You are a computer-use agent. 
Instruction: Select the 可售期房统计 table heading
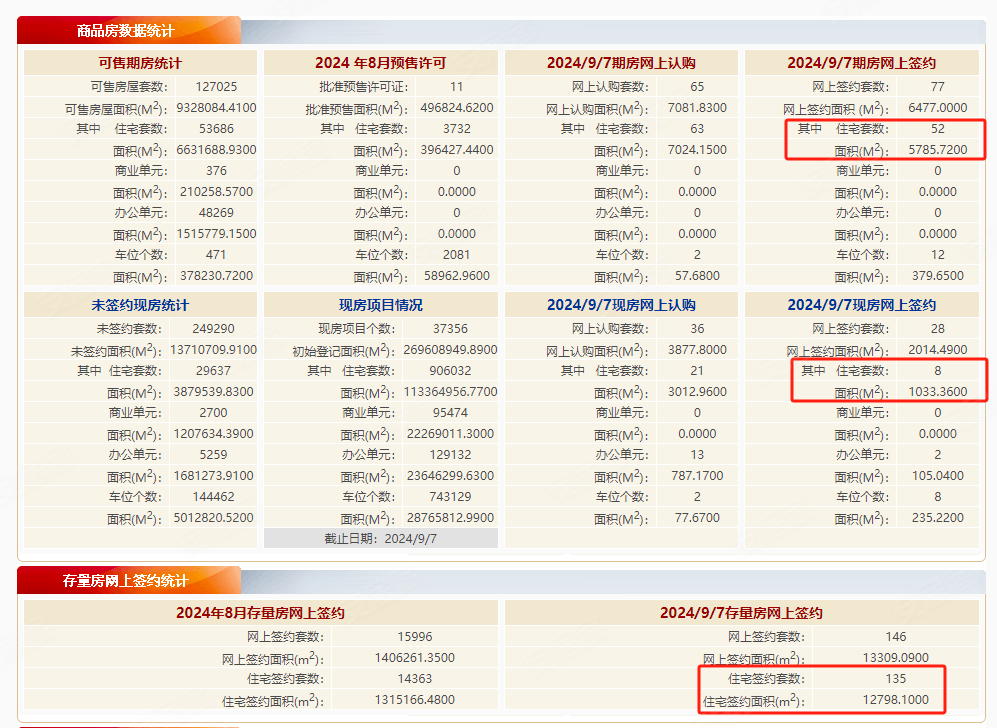pyautogui.click(x=140, y=63)
